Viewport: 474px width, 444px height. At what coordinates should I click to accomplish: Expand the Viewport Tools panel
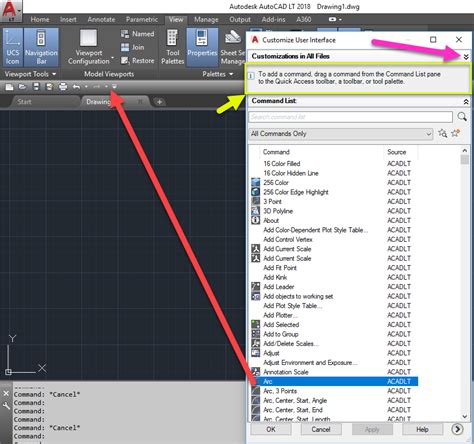[30, 74]
